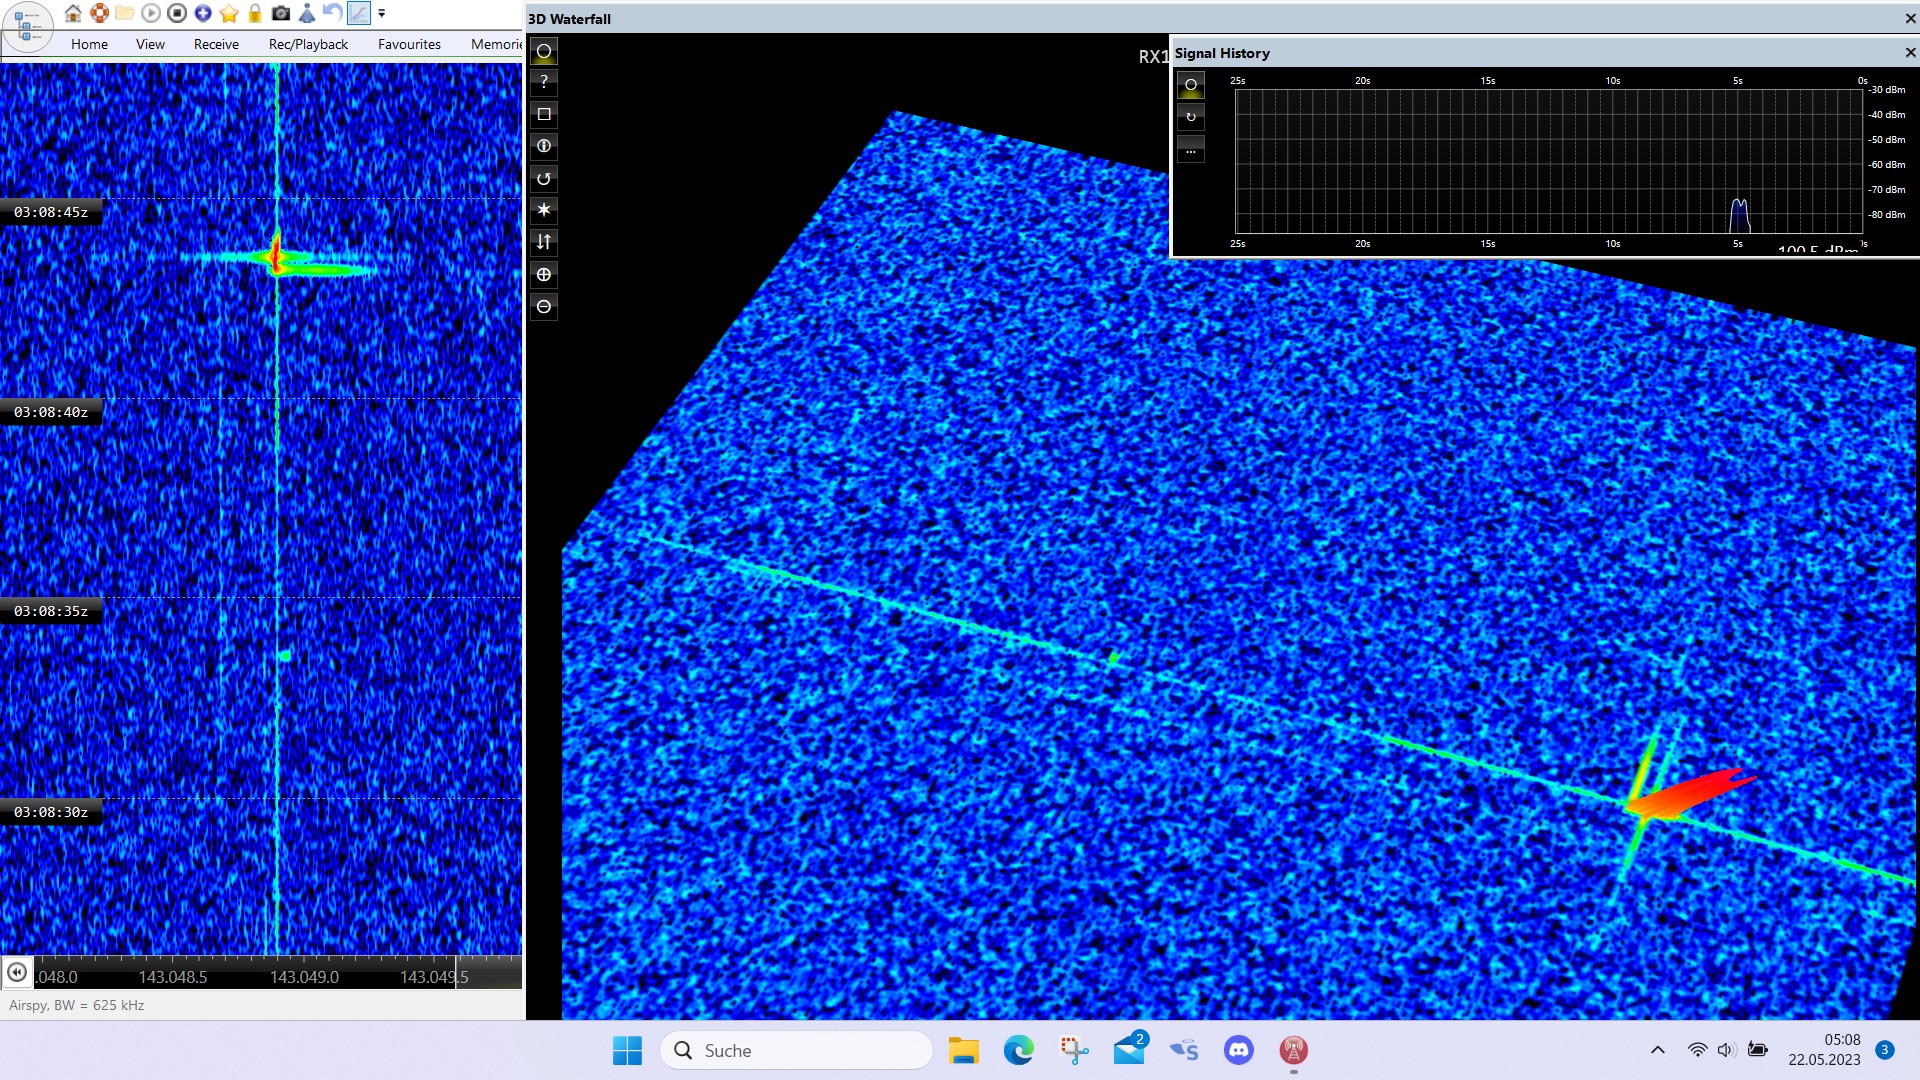Open the Rec/Playback ribbon tab
1920x1080 pixels.
(x=308, y=44)
